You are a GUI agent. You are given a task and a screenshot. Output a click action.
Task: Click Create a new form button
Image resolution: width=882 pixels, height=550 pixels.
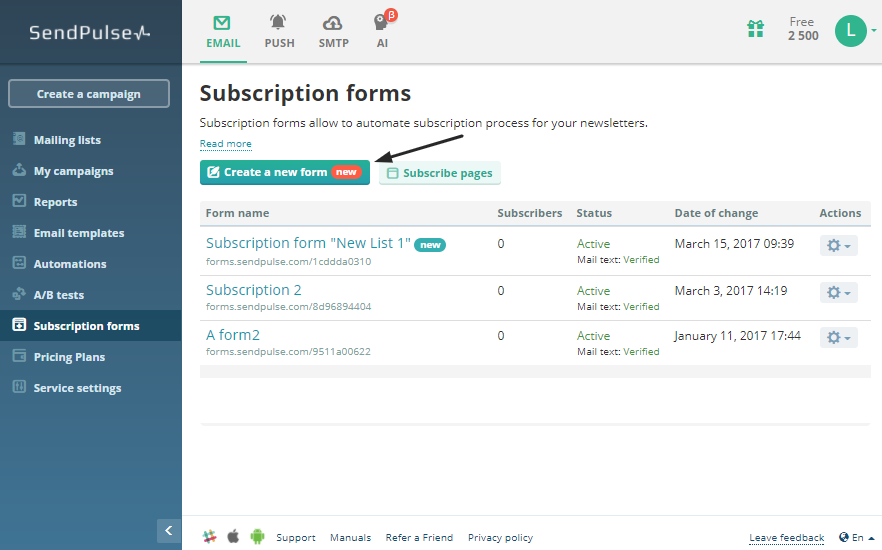(285, 172)
